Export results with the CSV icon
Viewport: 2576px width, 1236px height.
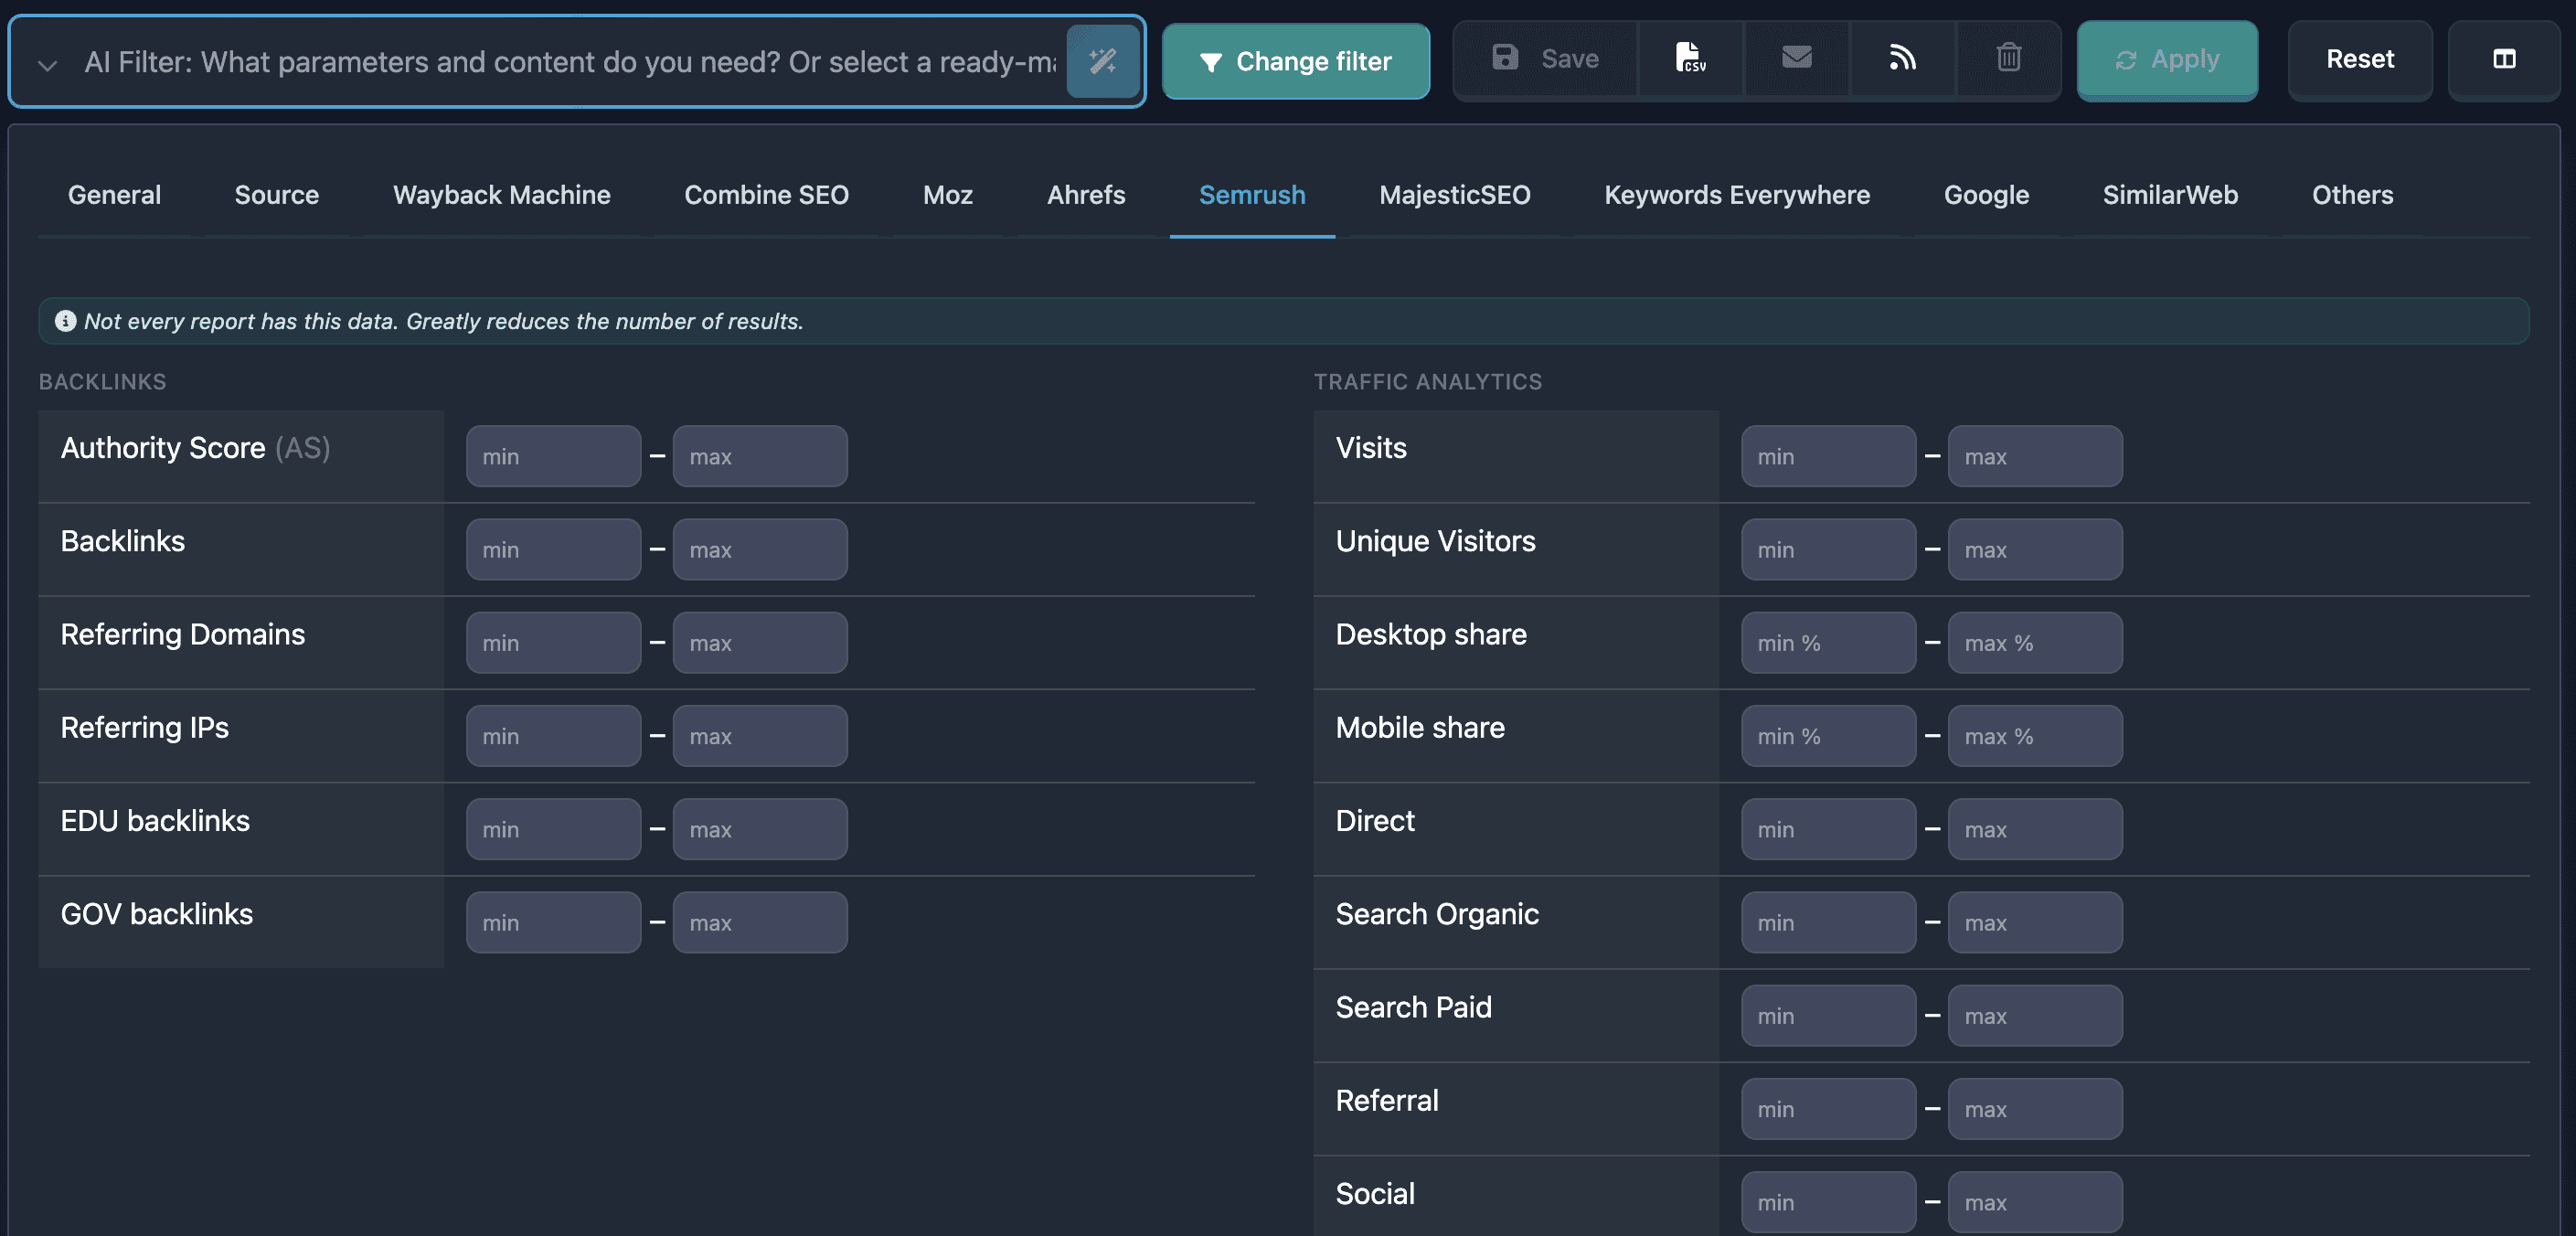point(1691,59)
